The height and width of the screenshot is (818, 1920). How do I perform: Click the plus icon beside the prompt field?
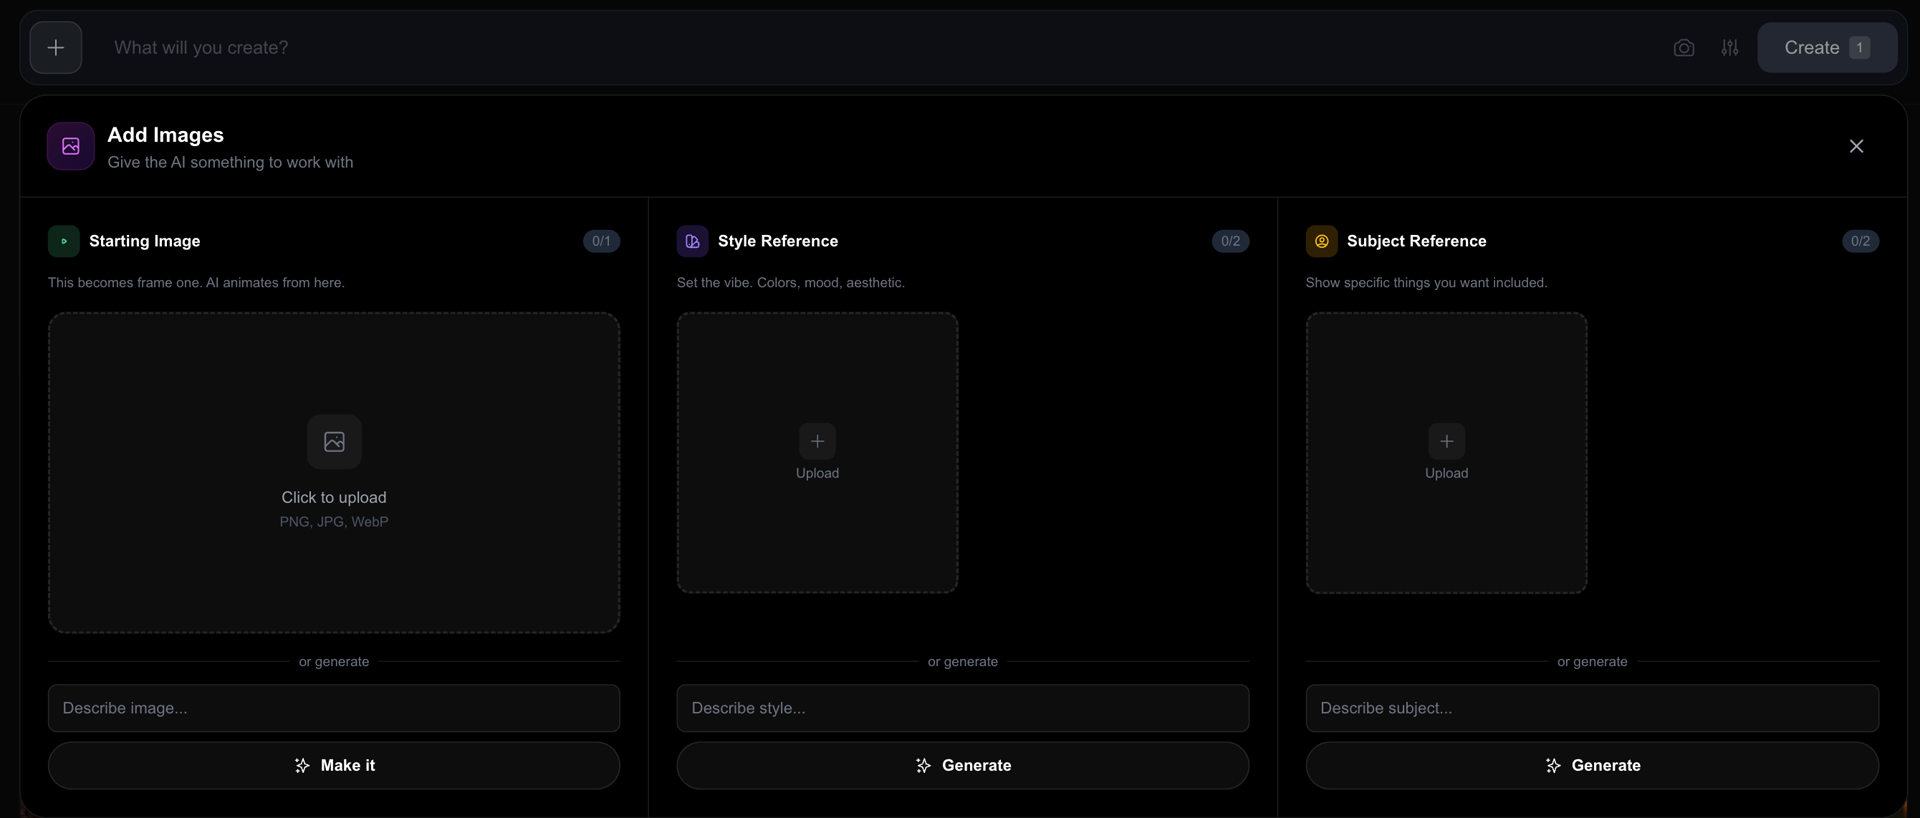pyautogui.click(x=56, y=48)
